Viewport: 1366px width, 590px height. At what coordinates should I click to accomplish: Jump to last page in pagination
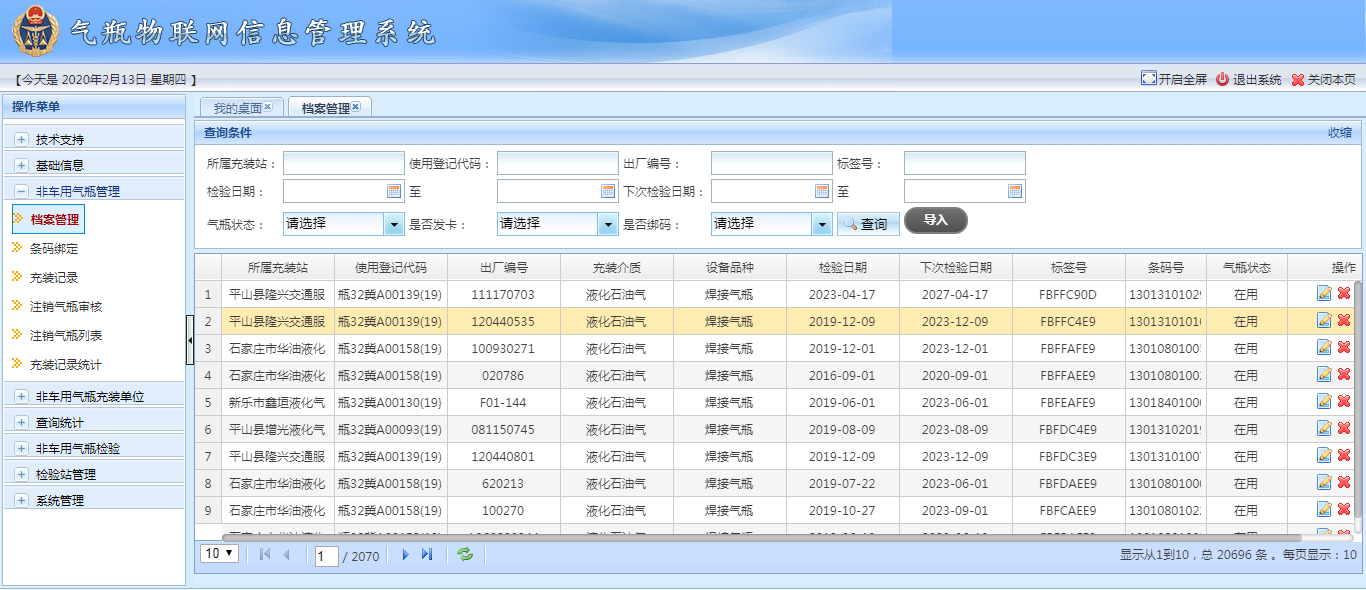(427, 554)
